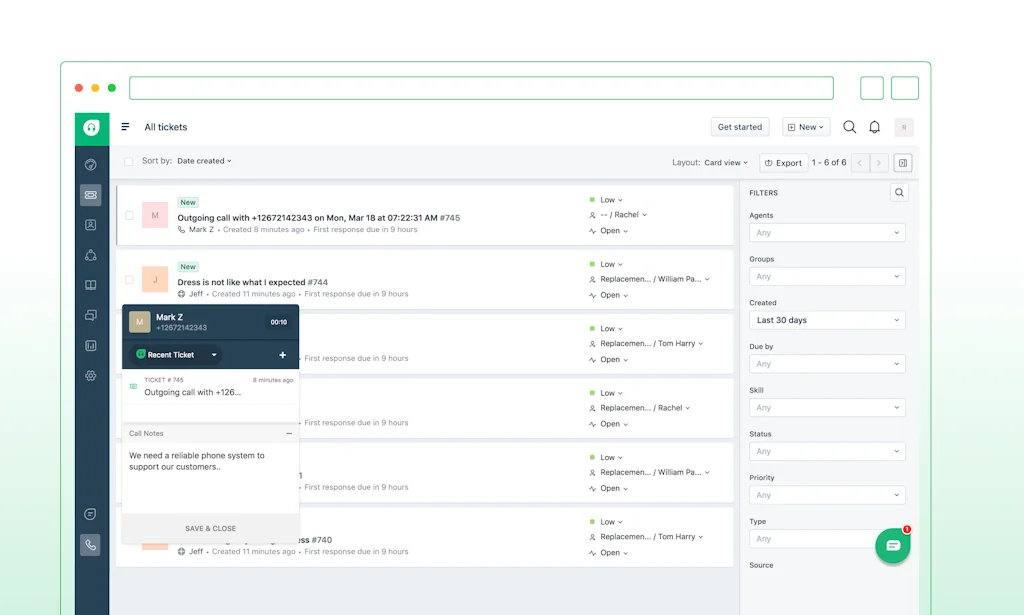Open the Phone icon at sidebar bottom
Viewport: 1024px width, 615px height.
point(91,545)
